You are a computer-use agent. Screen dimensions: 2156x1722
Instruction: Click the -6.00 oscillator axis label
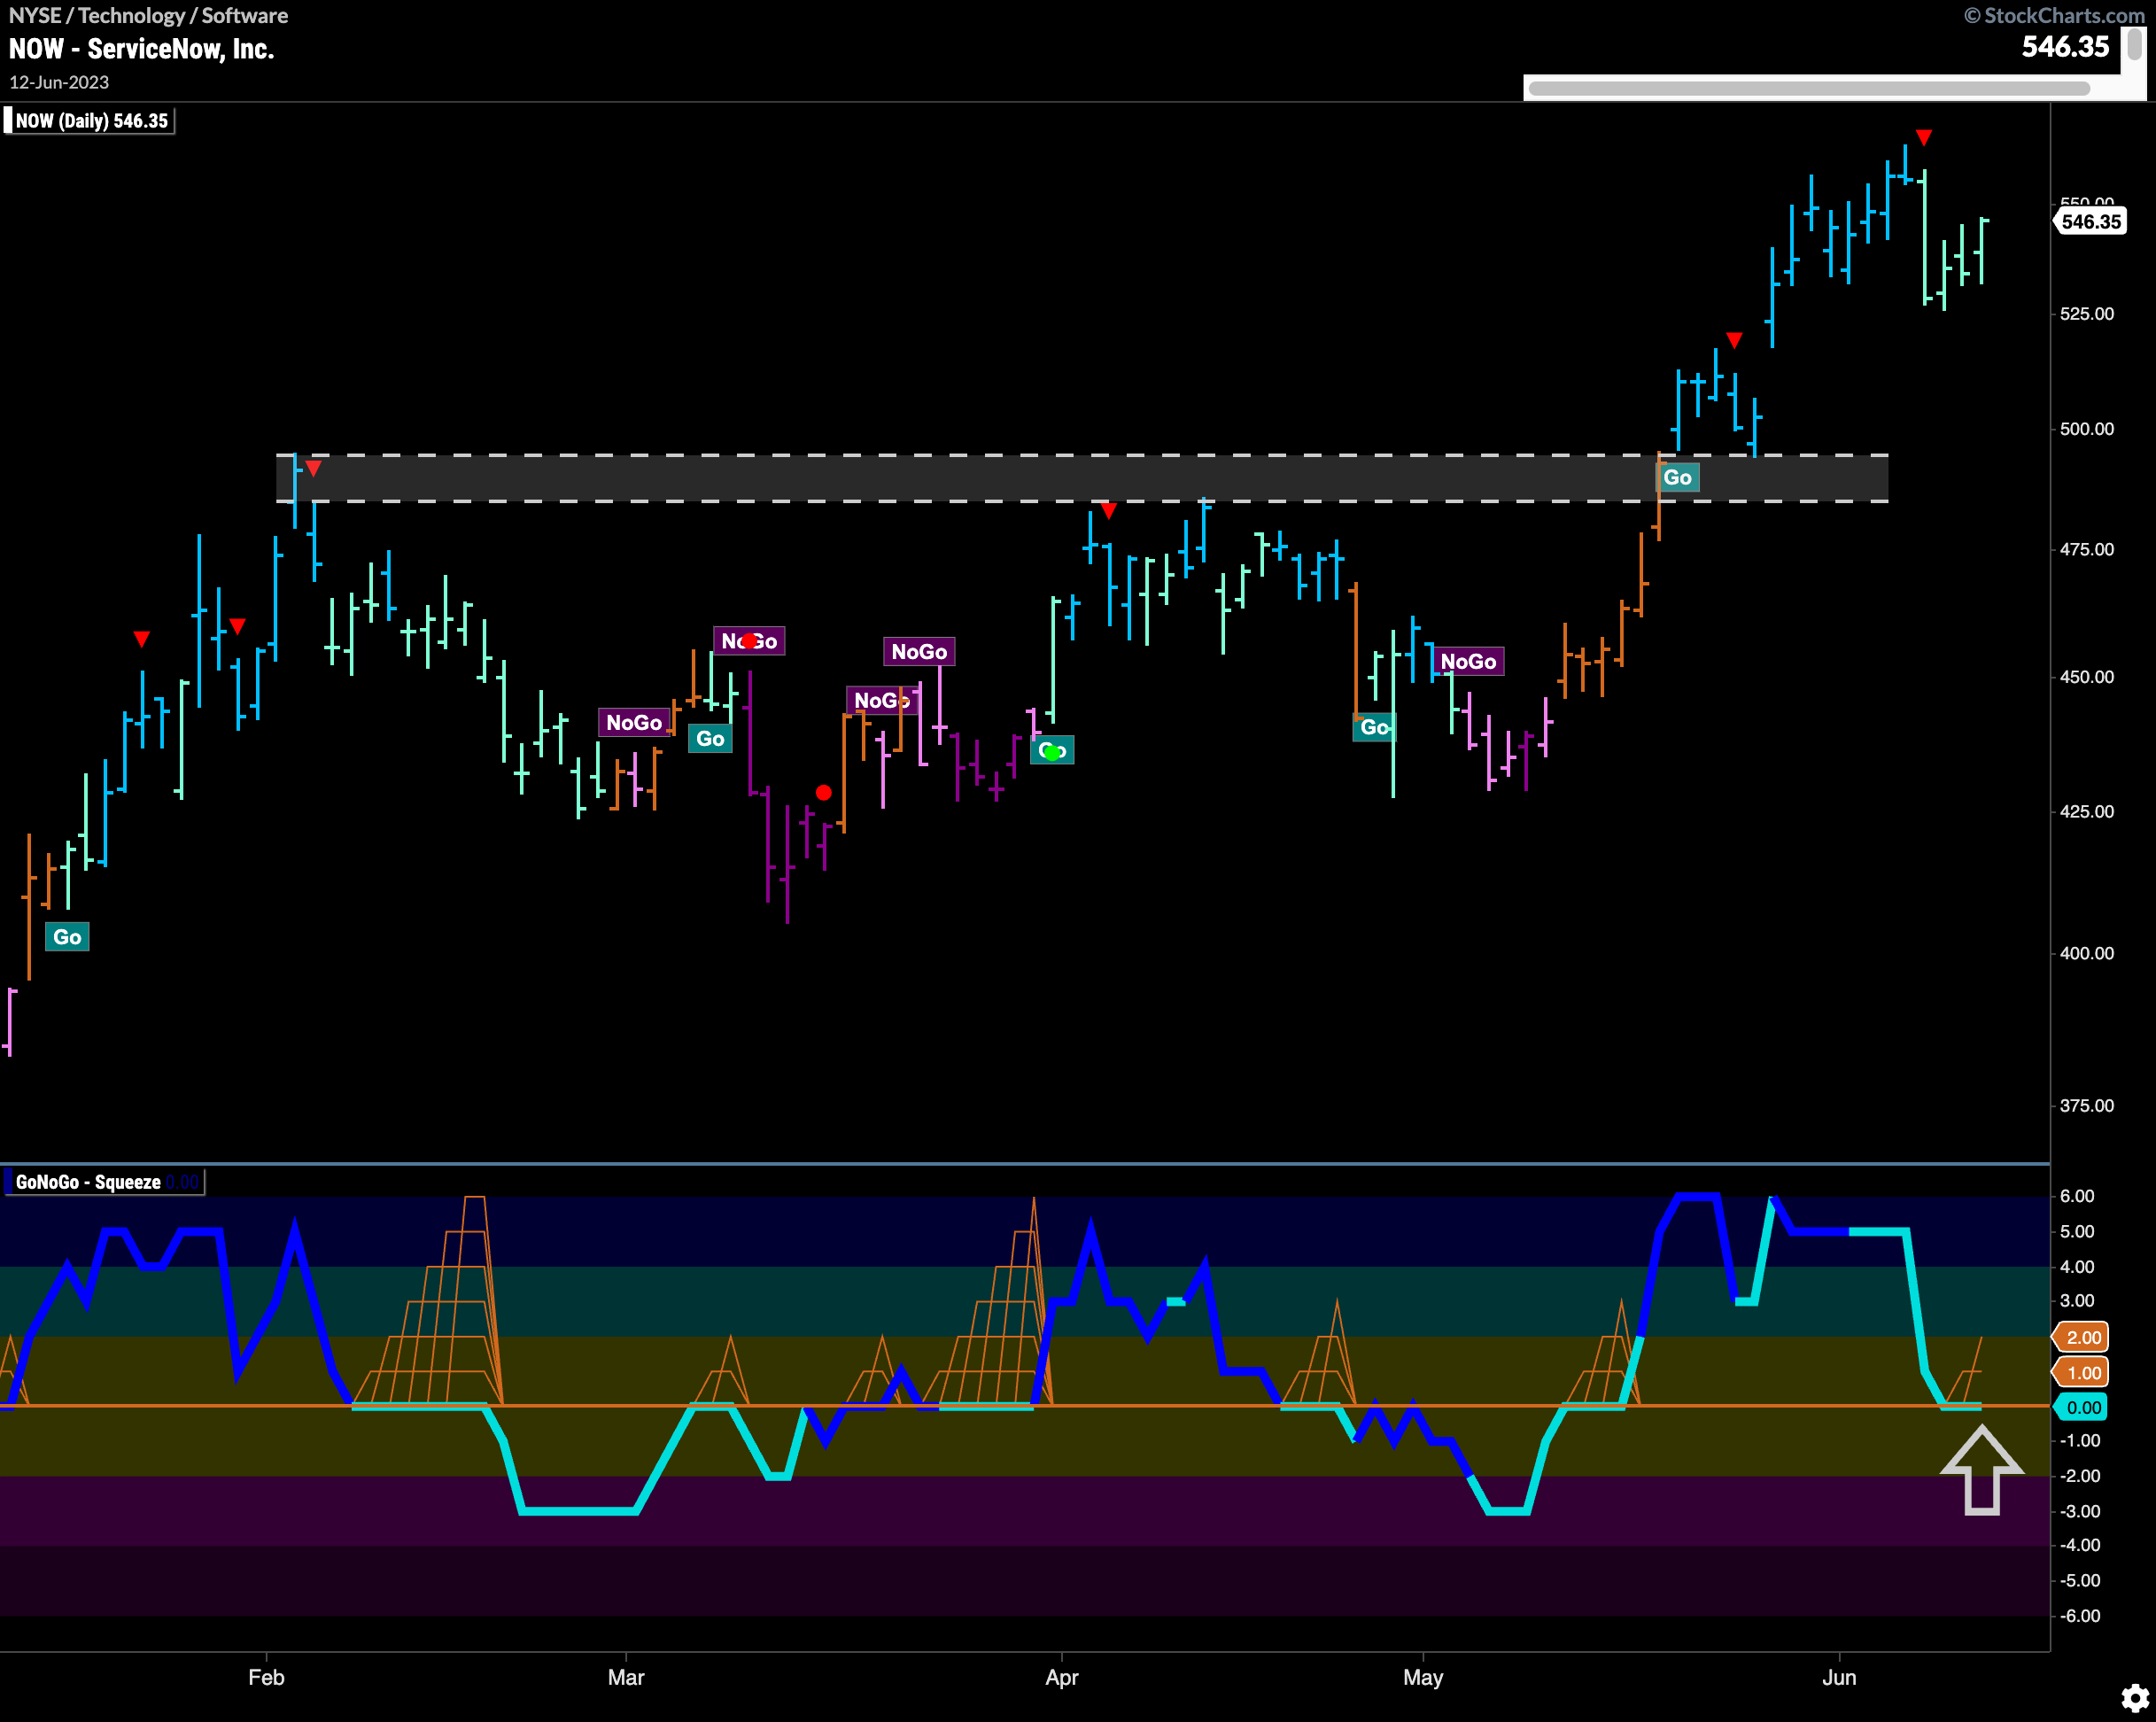2081,1616
